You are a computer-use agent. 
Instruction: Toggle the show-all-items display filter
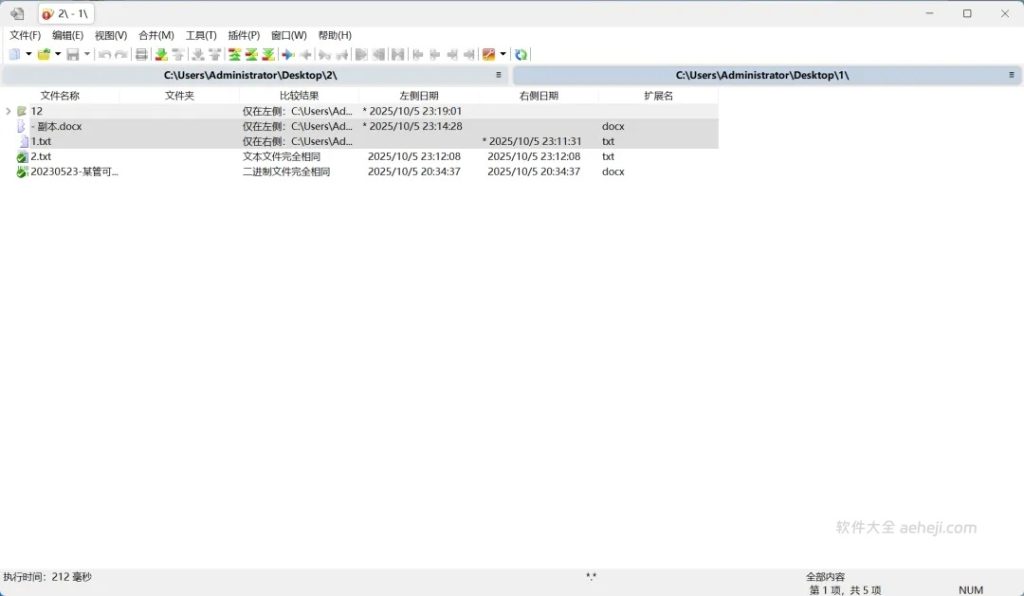[232, 54]
